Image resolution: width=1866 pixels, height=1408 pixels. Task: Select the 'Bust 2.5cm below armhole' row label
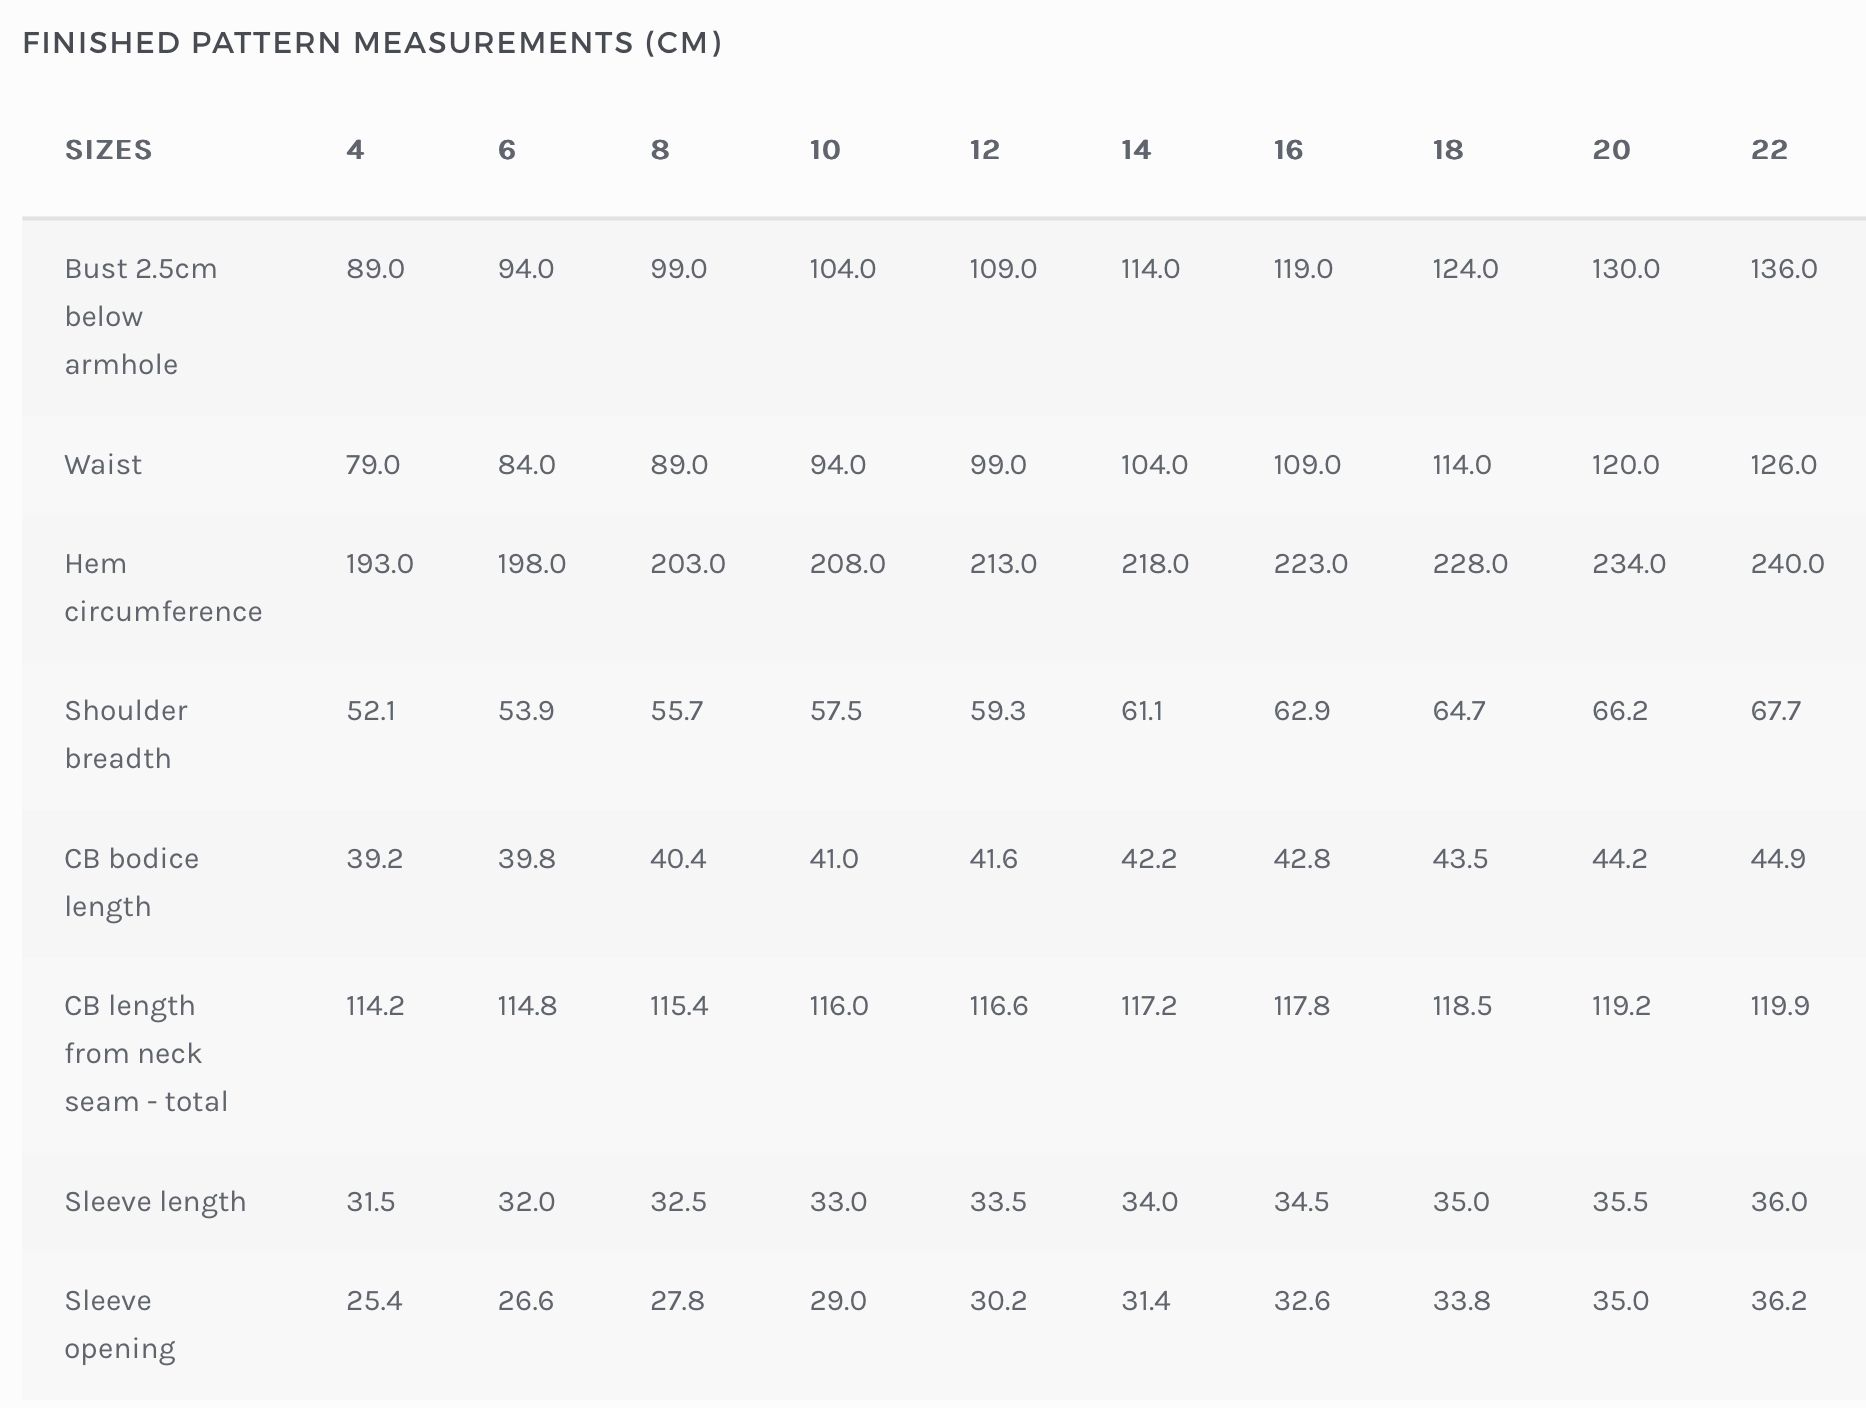(140, 316)
